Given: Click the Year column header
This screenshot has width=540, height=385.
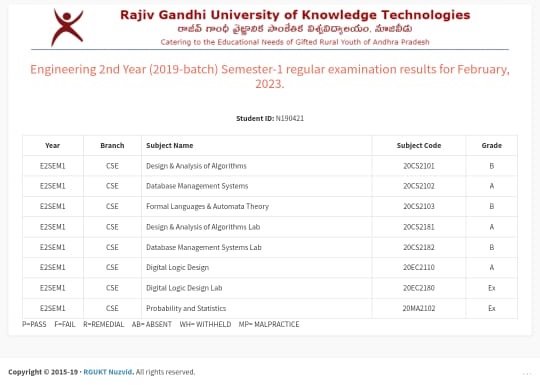Looking at the screenshot, I should point(52,145).
